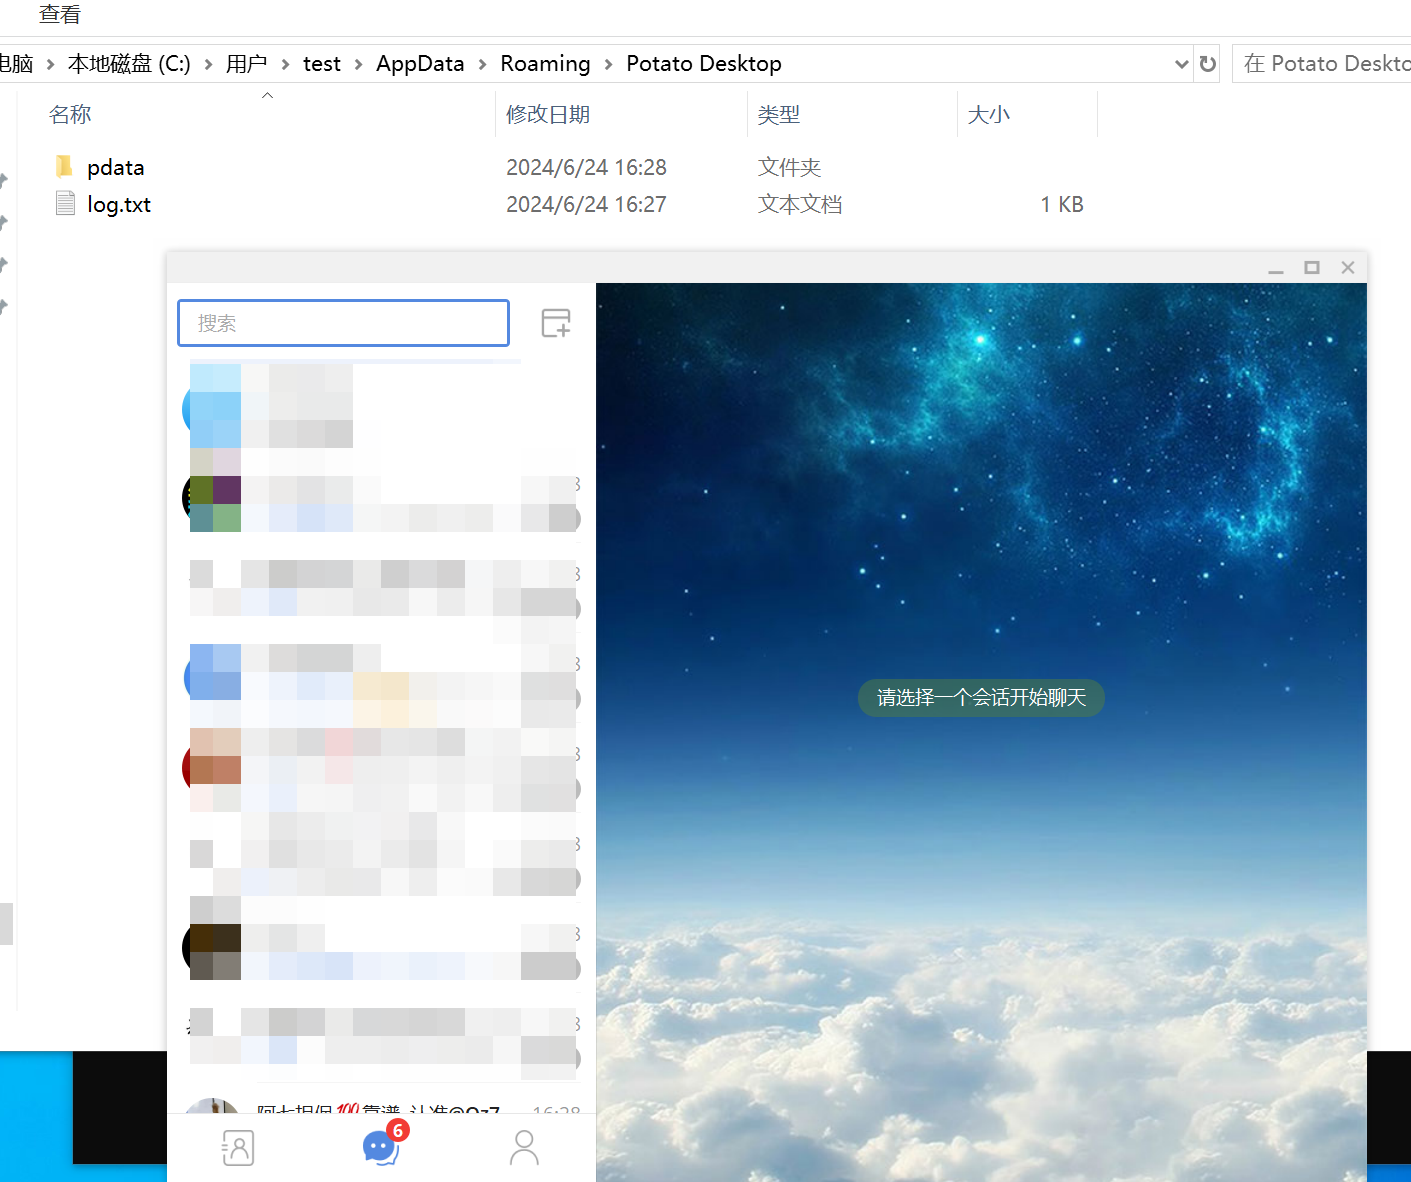
Task: Select the pdata folder icon
Action: (65, 166)
